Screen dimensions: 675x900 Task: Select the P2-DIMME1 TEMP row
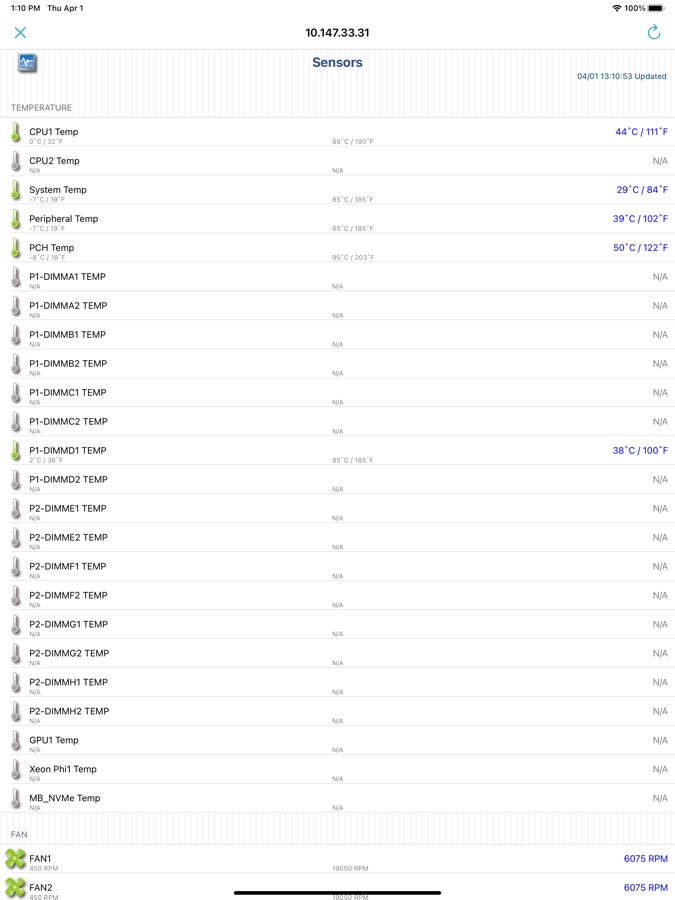coord(337,509)
